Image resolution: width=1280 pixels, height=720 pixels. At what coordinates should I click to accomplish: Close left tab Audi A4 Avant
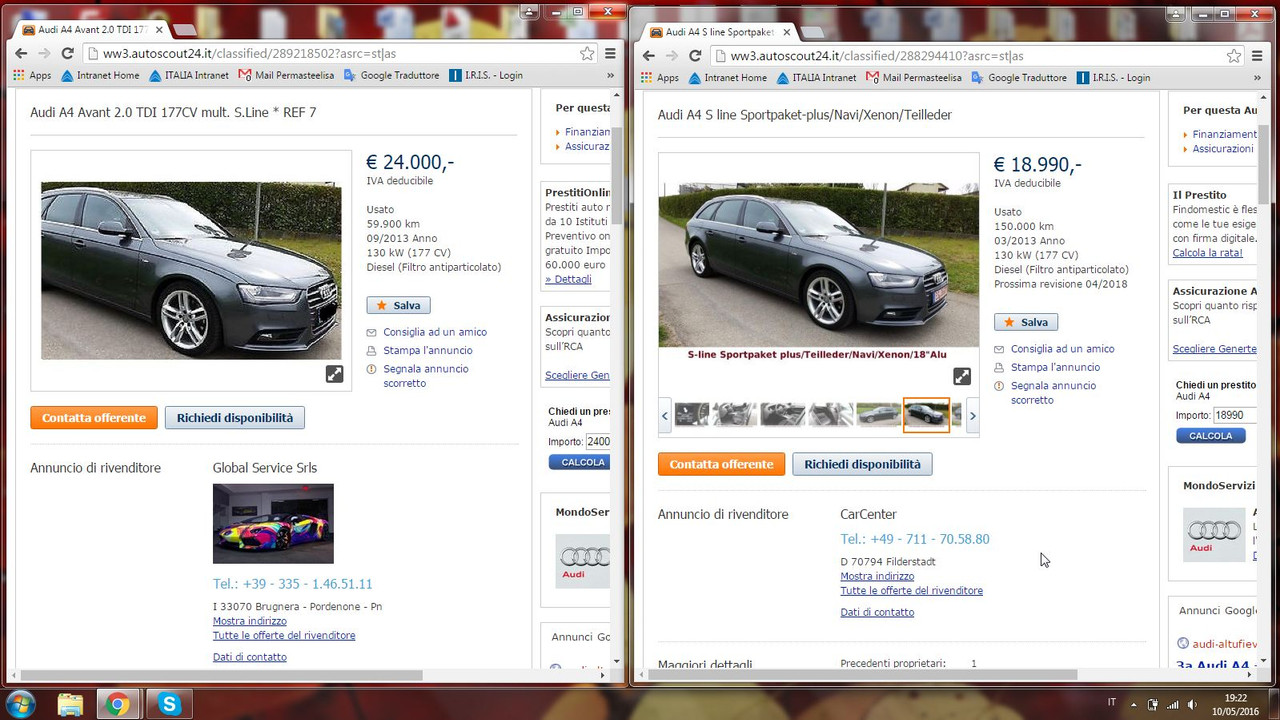(159, 30)
